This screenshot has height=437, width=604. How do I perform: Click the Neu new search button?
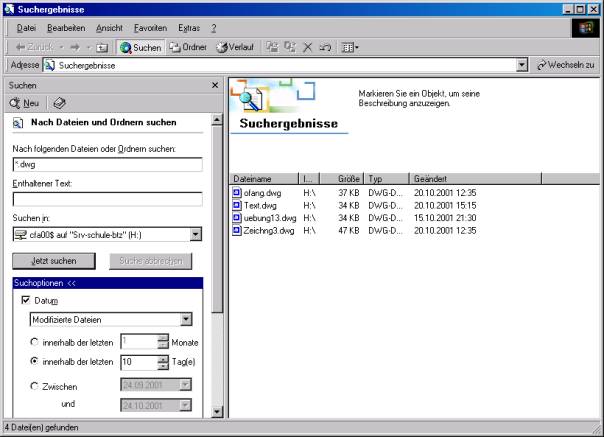click(x=25, y=103)
